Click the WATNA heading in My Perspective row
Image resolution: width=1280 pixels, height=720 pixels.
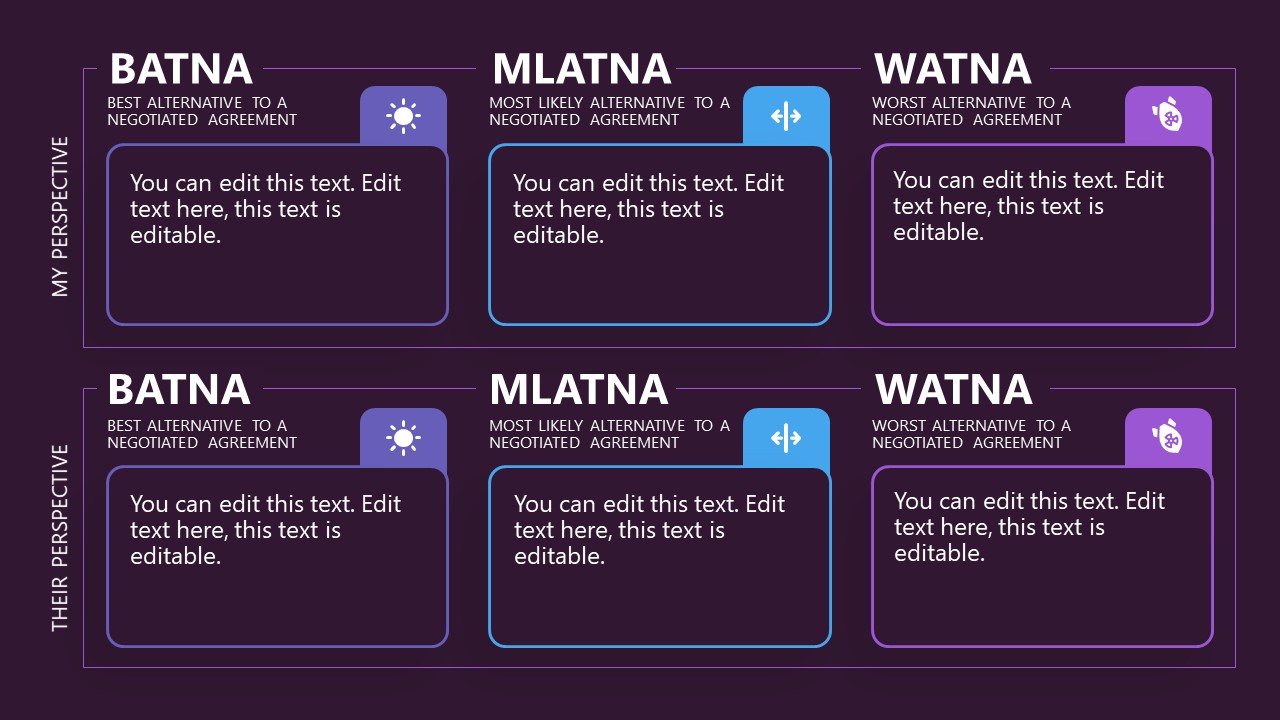tap(953, 69)
